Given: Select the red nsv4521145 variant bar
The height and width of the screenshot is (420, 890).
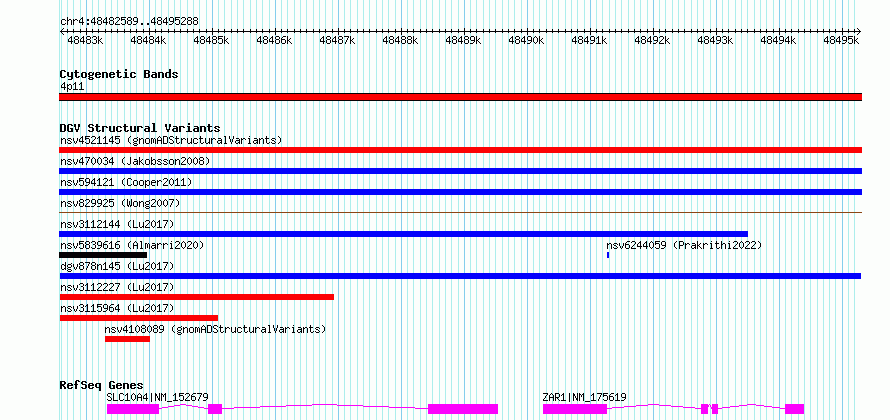Looking at the screenshot, I should [460, 150].
